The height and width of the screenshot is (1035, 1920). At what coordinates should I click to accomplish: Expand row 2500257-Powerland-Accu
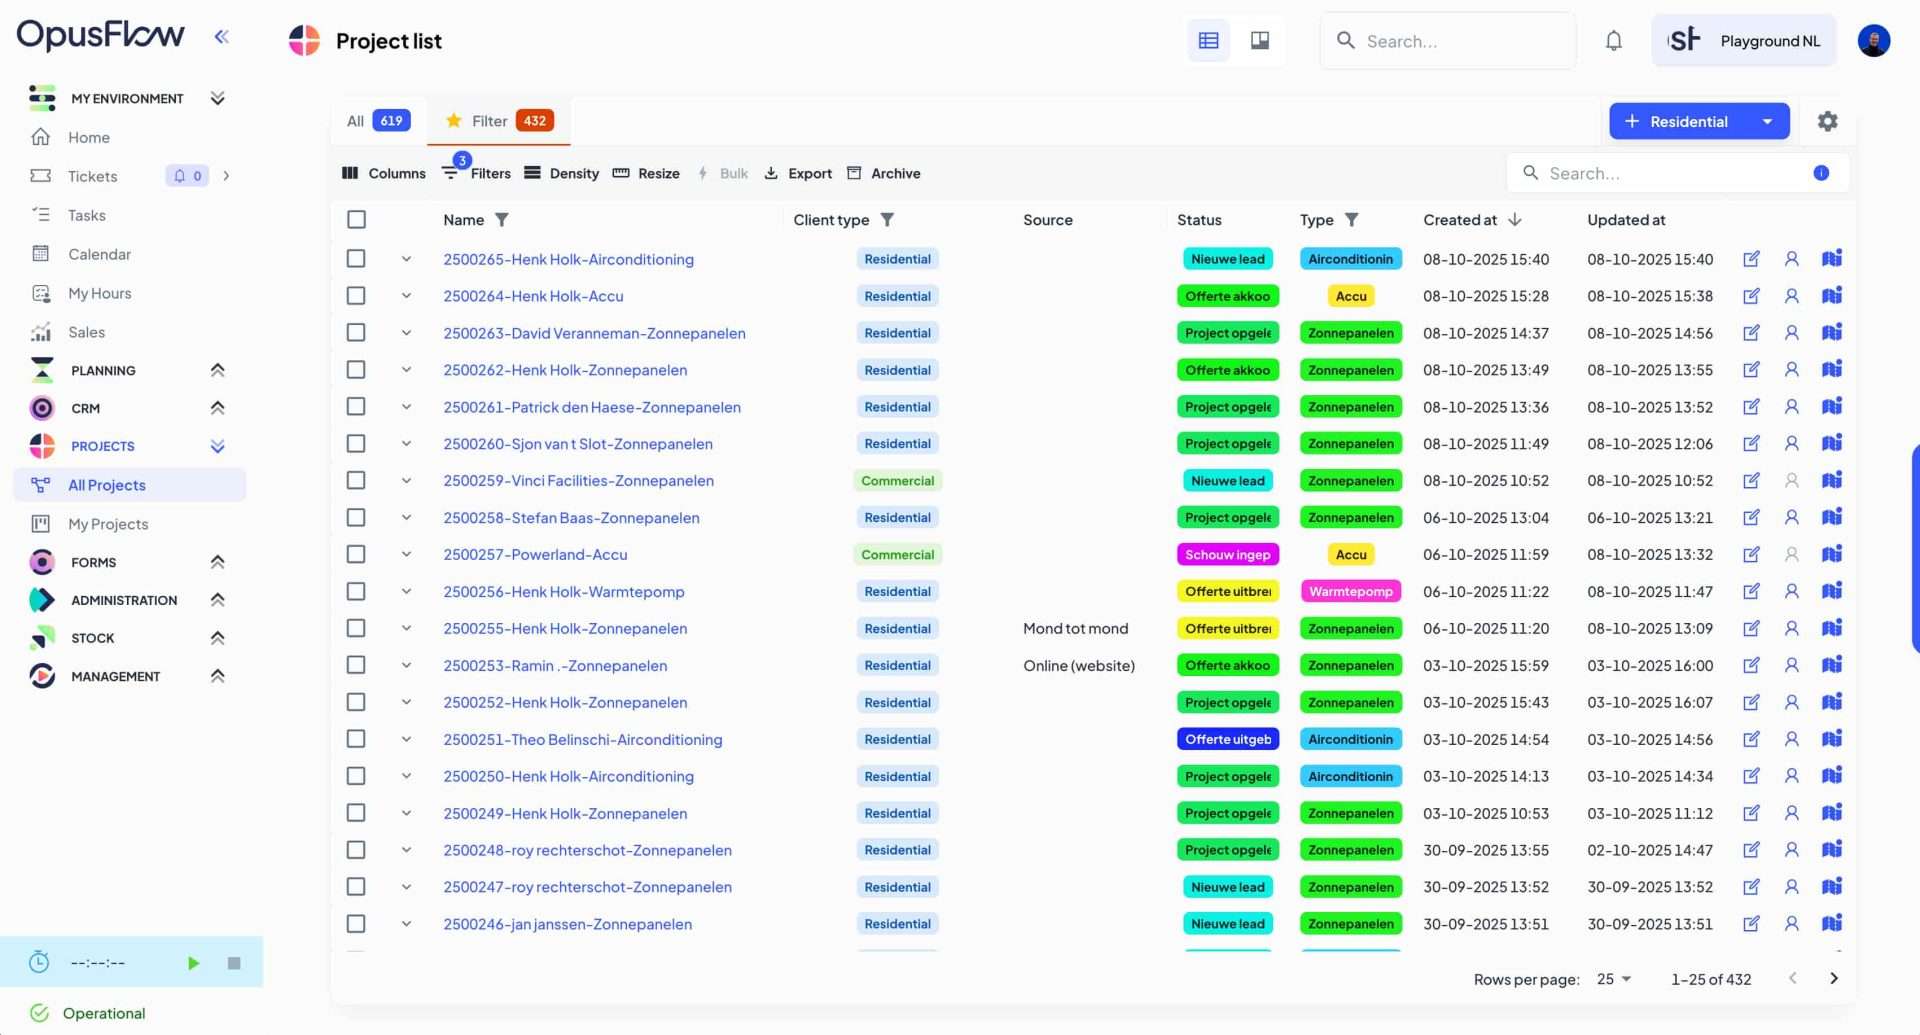pos(406,554)
